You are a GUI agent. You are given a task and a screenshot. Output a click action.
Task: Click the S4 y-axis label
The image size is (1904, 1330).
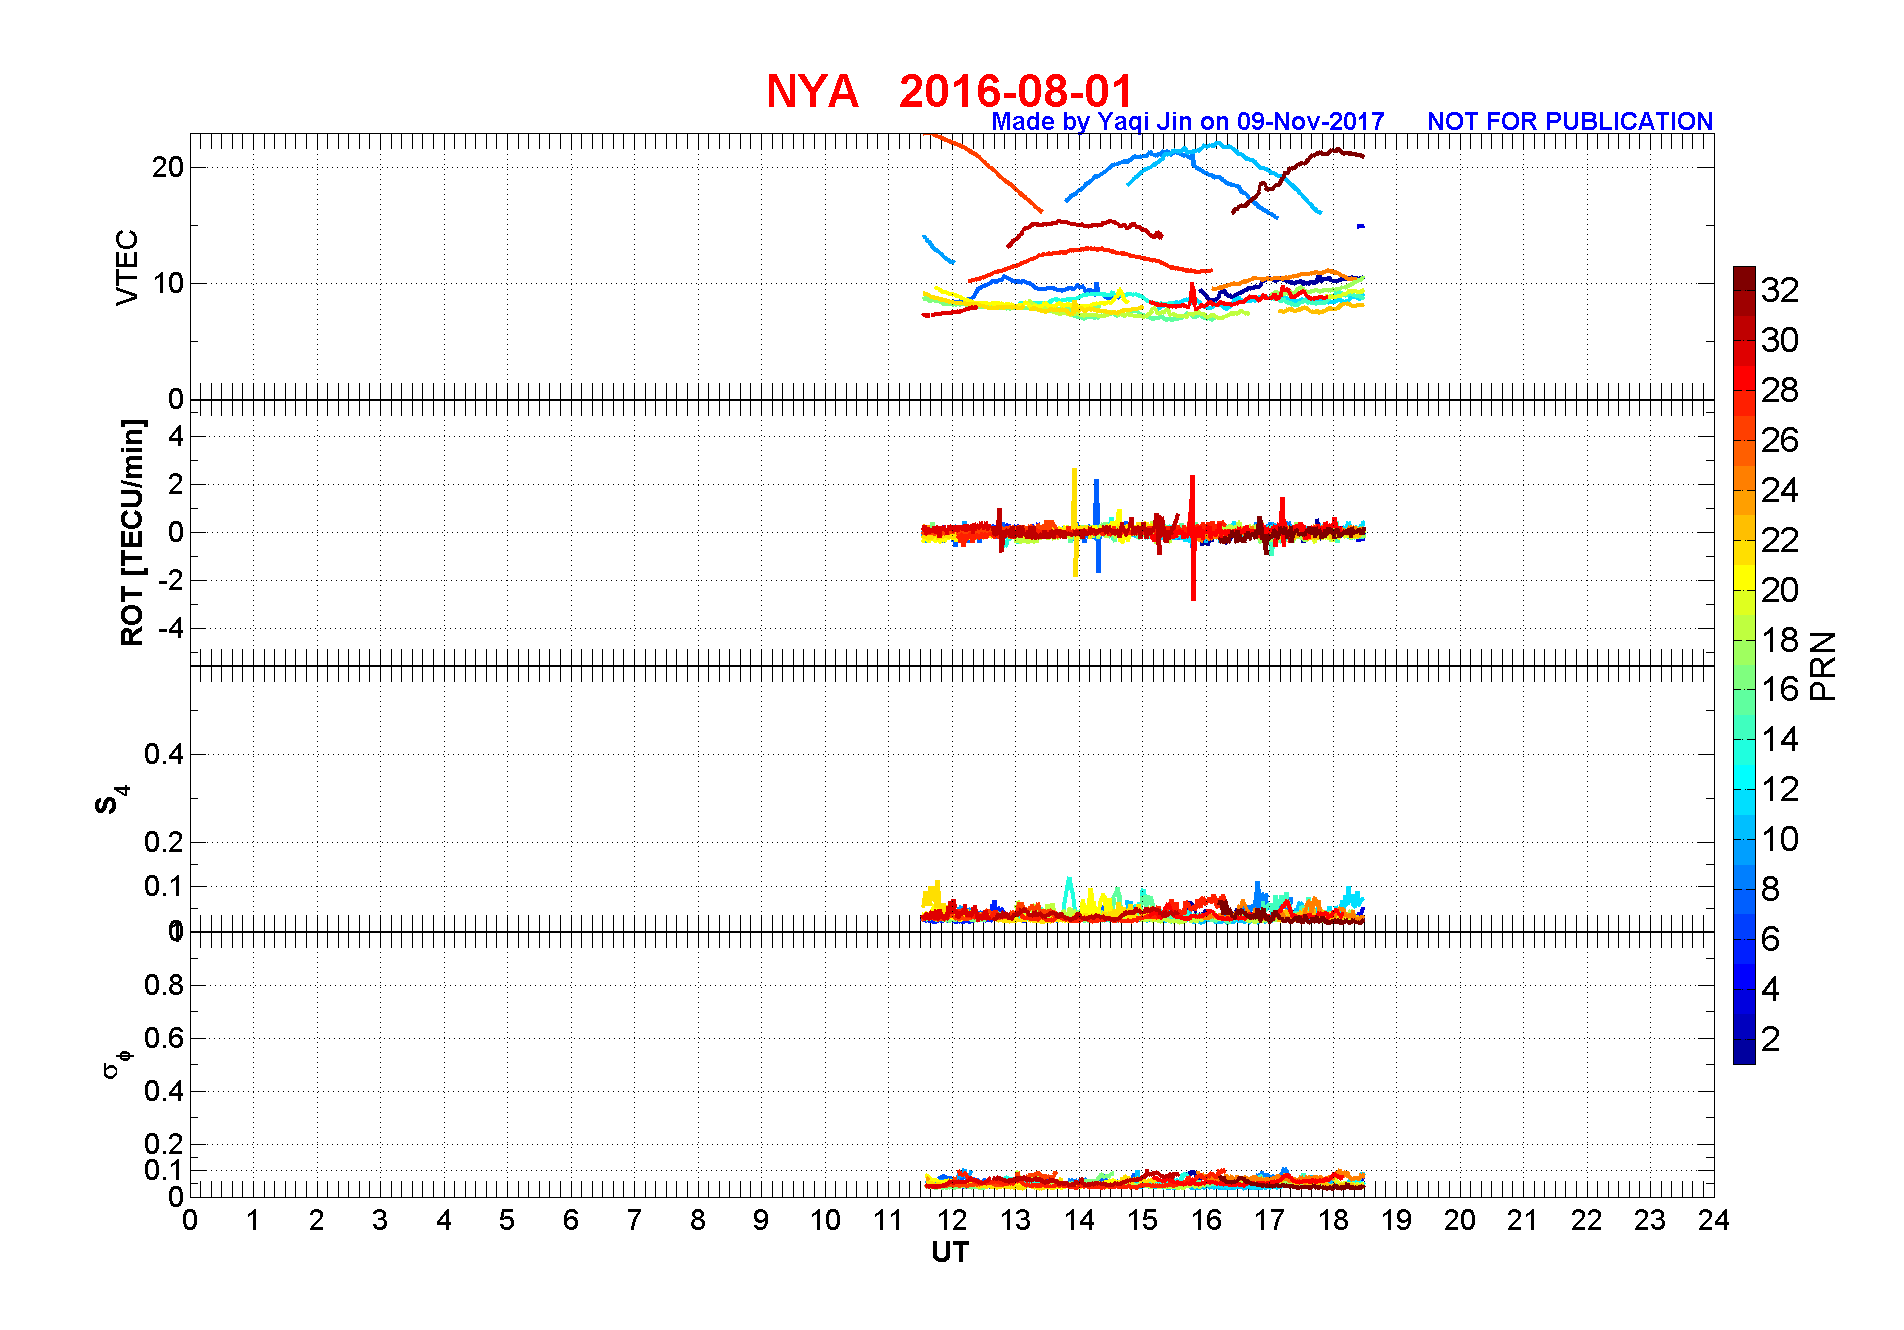tap(111, 800)
